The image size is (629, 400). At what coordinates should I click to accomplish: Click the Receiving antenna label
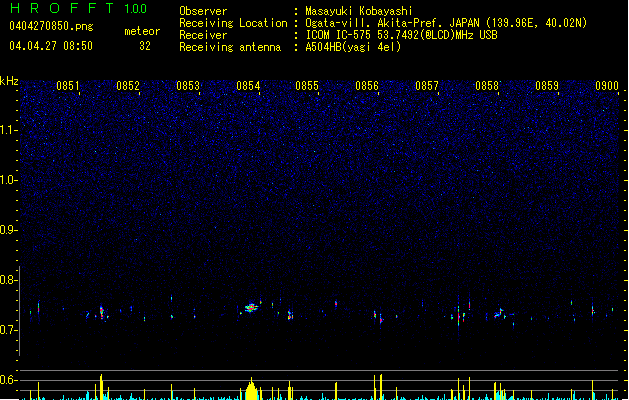230,47
